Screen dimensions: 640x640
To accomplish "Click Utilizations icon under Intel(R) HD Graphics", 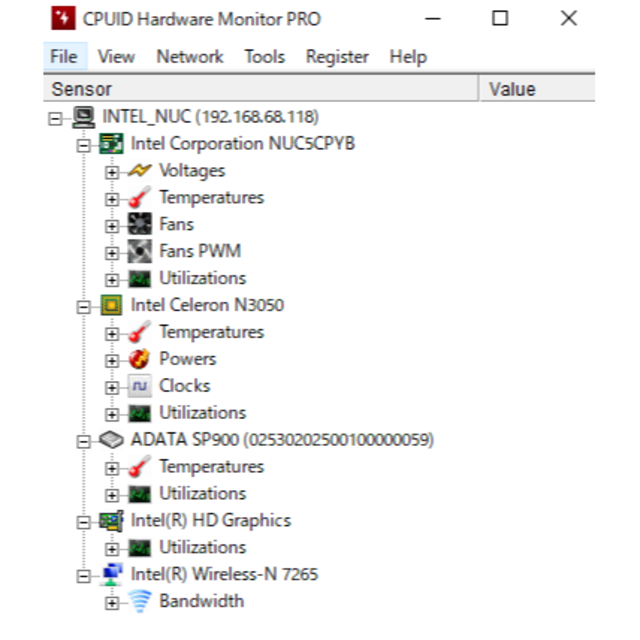I will click(140, 548).
